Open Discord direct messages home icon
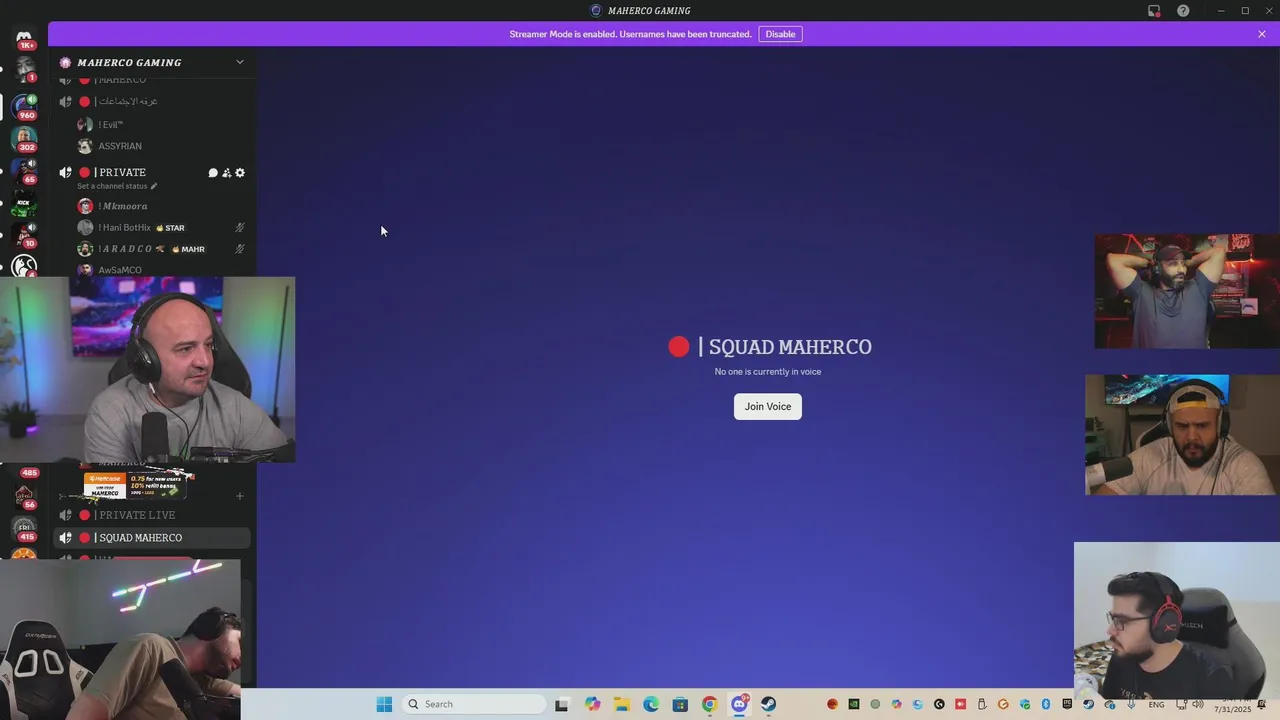1280x720 pixels. (x=24, y=38)
